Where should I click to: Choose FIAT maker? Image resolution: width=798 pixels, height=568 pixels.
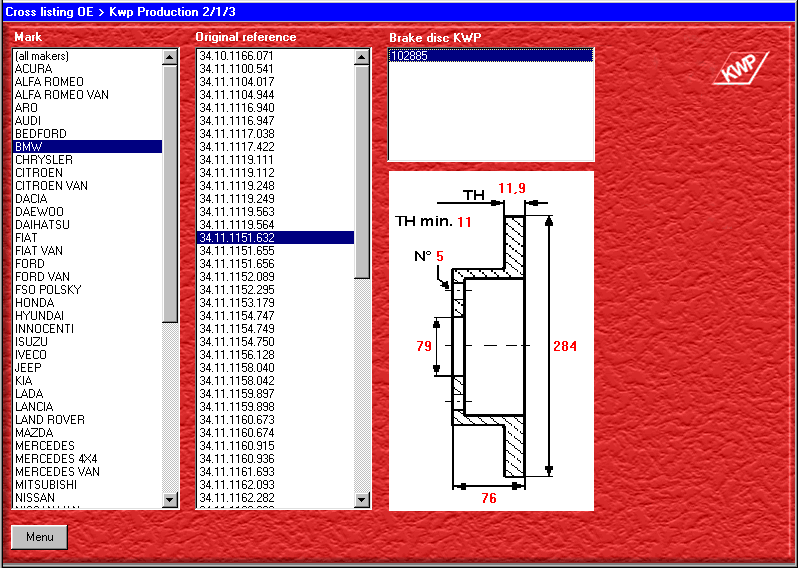pos(87,238)
